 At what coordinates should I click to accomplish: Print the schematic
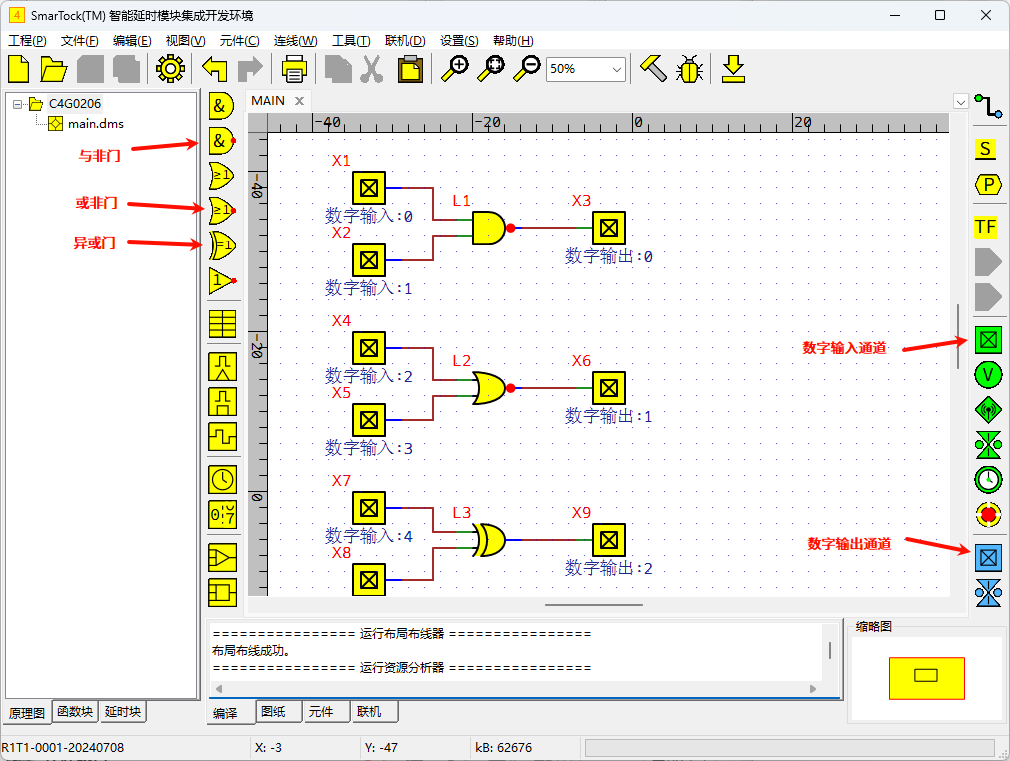point(294,68)
